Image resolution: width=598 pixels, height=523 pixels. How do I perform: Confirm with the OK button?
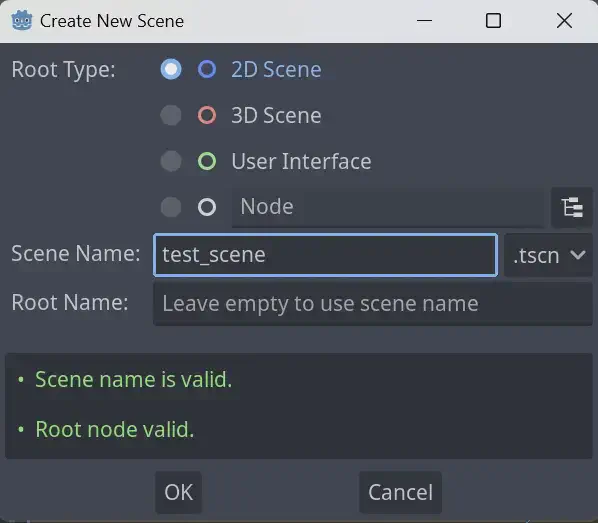pyautogui.click(x=178, y=492)
